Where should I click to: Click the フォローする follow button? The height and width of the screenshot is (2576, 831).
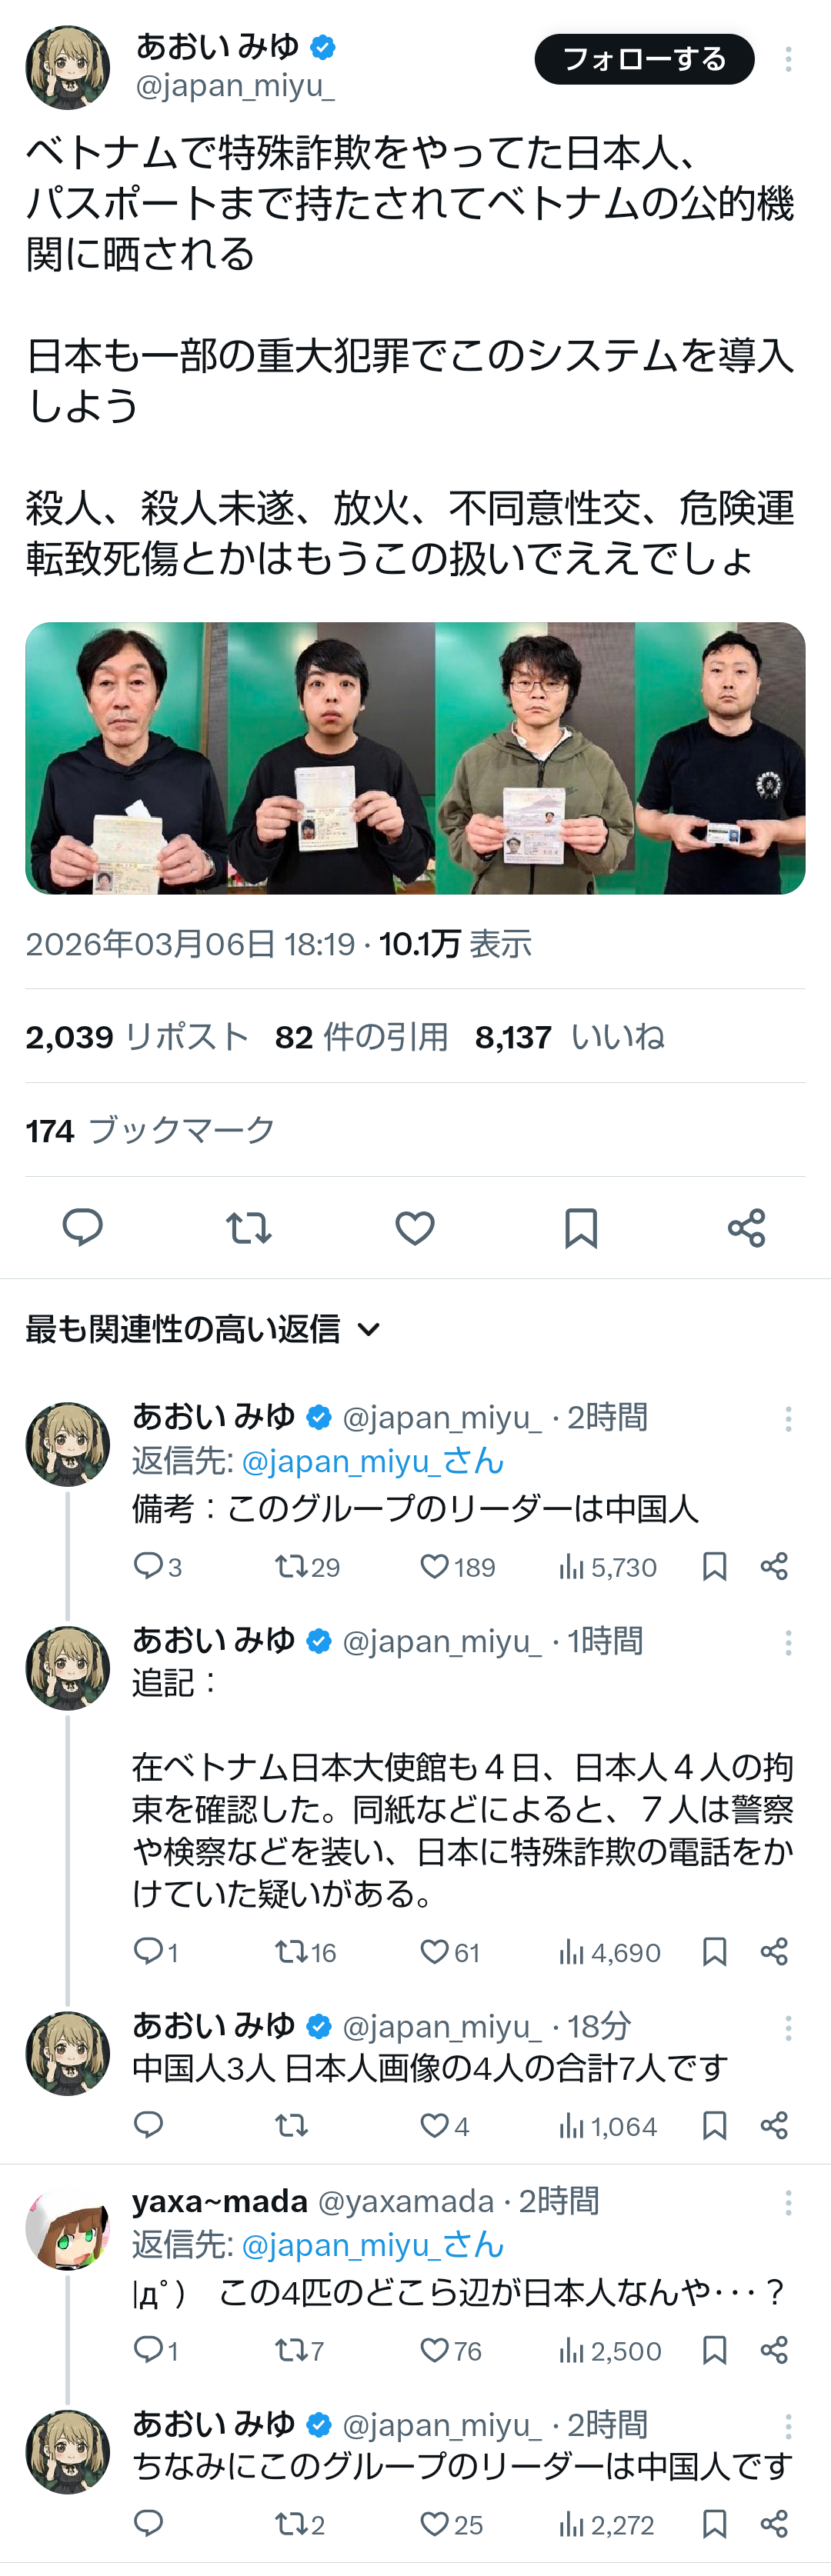pyautogui.click(x=644, y=59)
